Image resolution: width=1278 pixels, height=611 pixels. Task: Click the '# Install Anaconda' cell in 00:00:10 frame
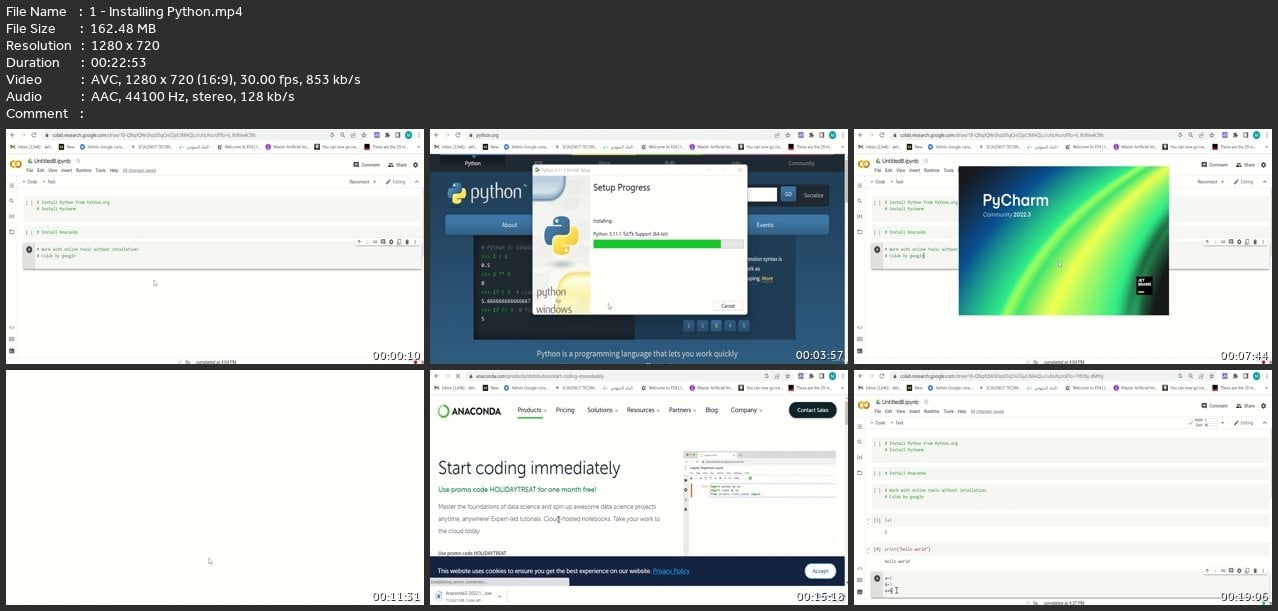pos(223,232)
